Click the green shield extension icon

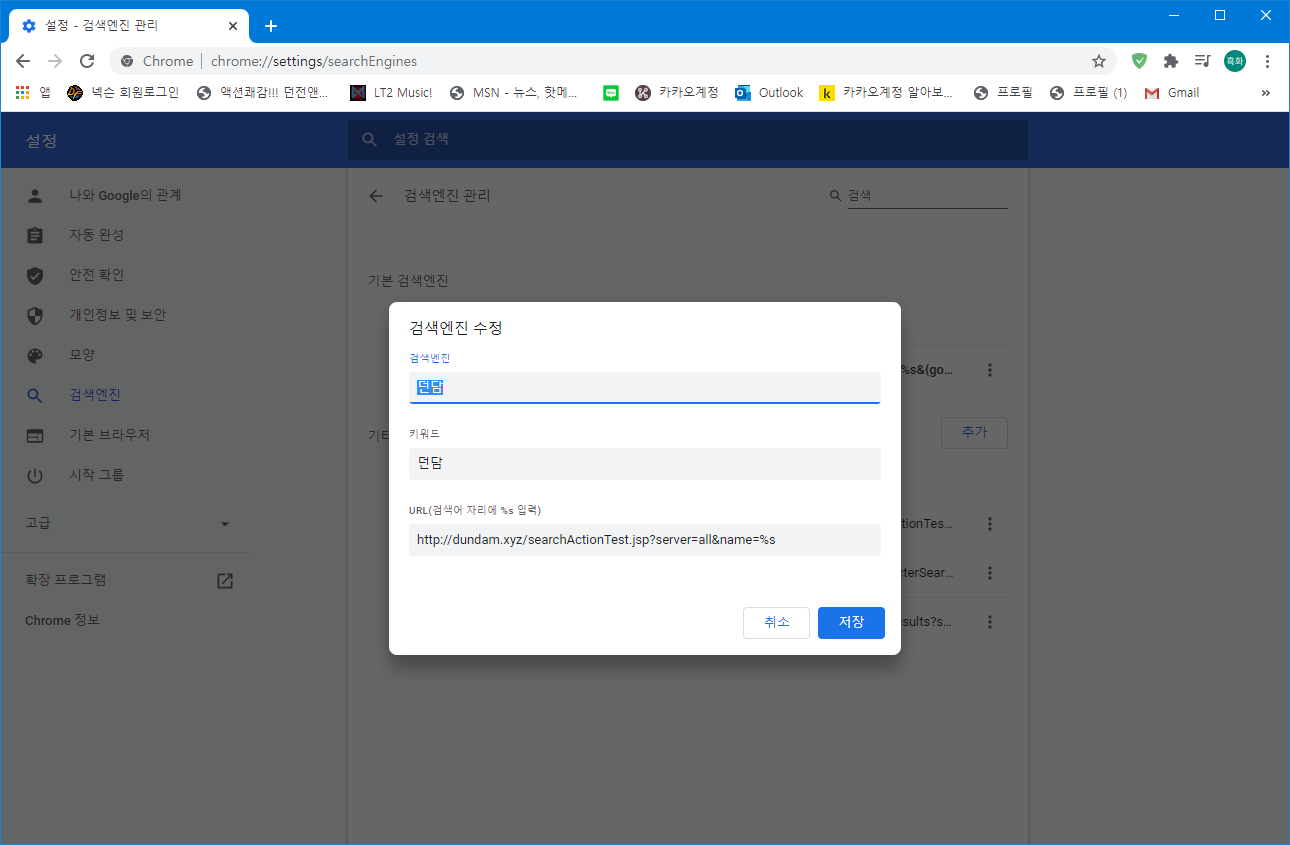click(x=1139, y=61)
